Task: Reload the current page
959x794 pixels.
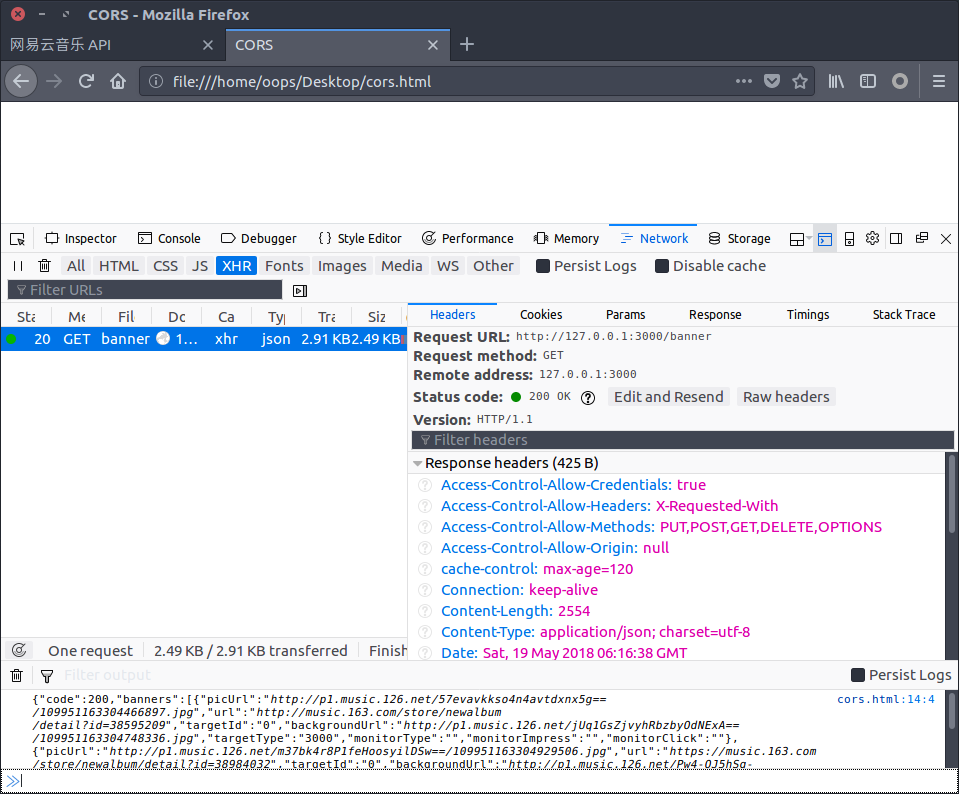Action: pos(86,81)
